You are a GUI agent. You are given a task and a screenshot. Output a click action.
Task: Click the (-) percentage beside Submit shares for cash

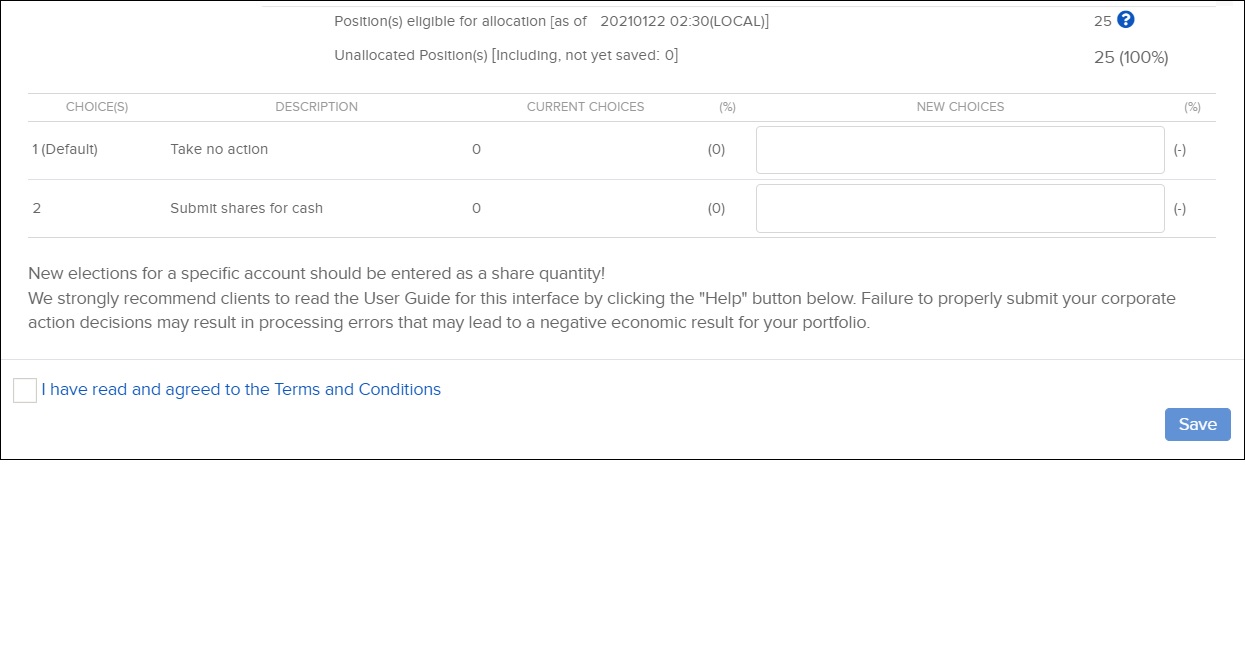coord(1179,209)
